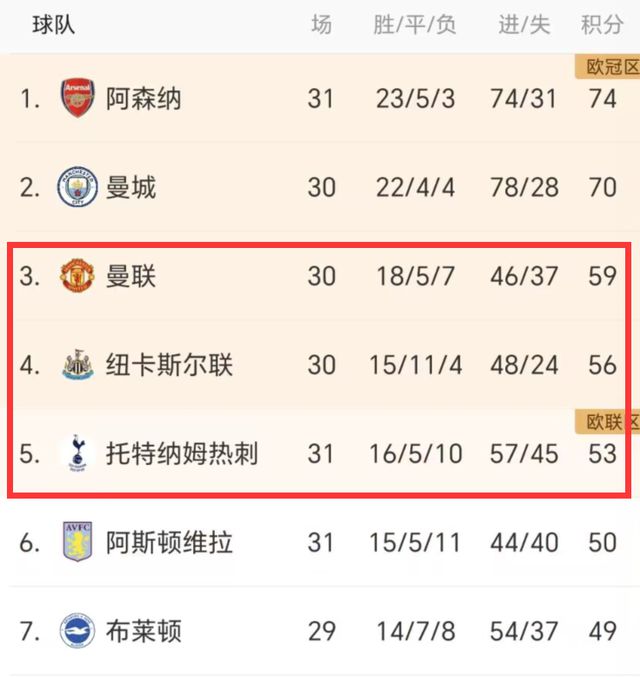Click 布莱顿 team name in seventh row
Screen dimensions: 640x677
[x=144, y=631]
